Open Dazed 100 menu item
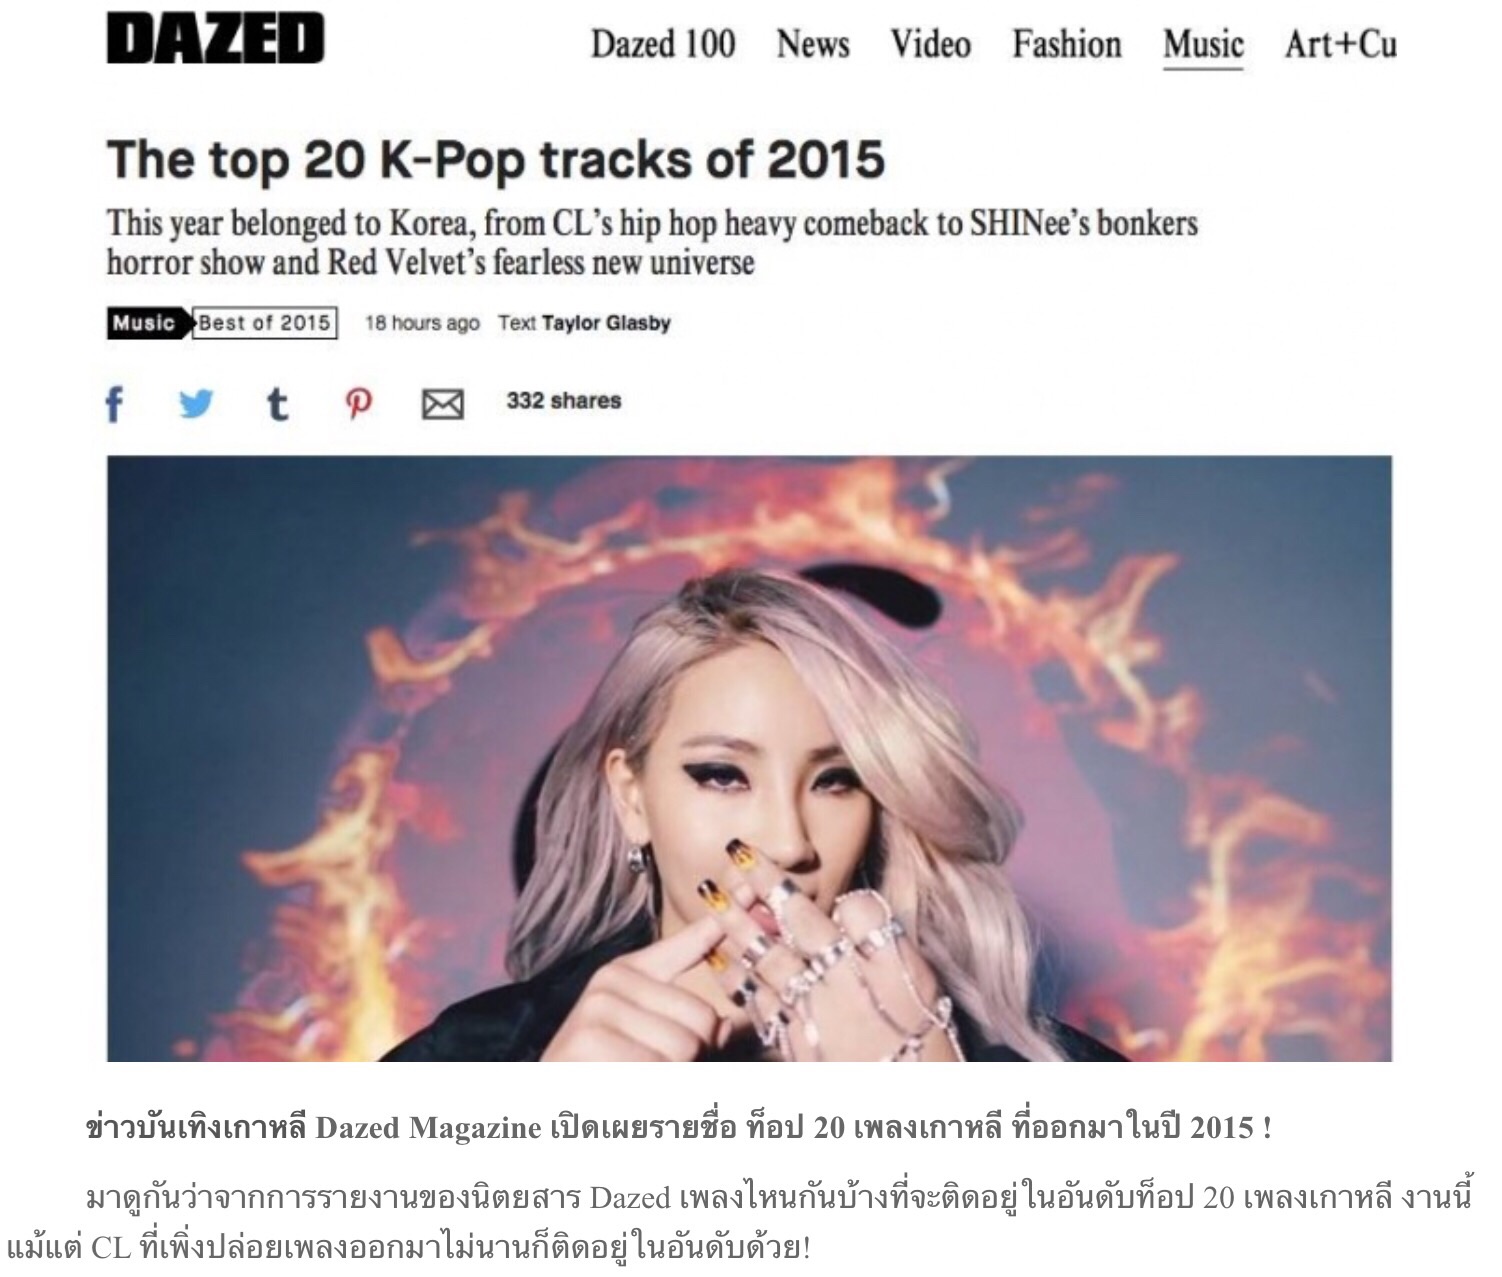The image size is (1502, 1277). 663,44
